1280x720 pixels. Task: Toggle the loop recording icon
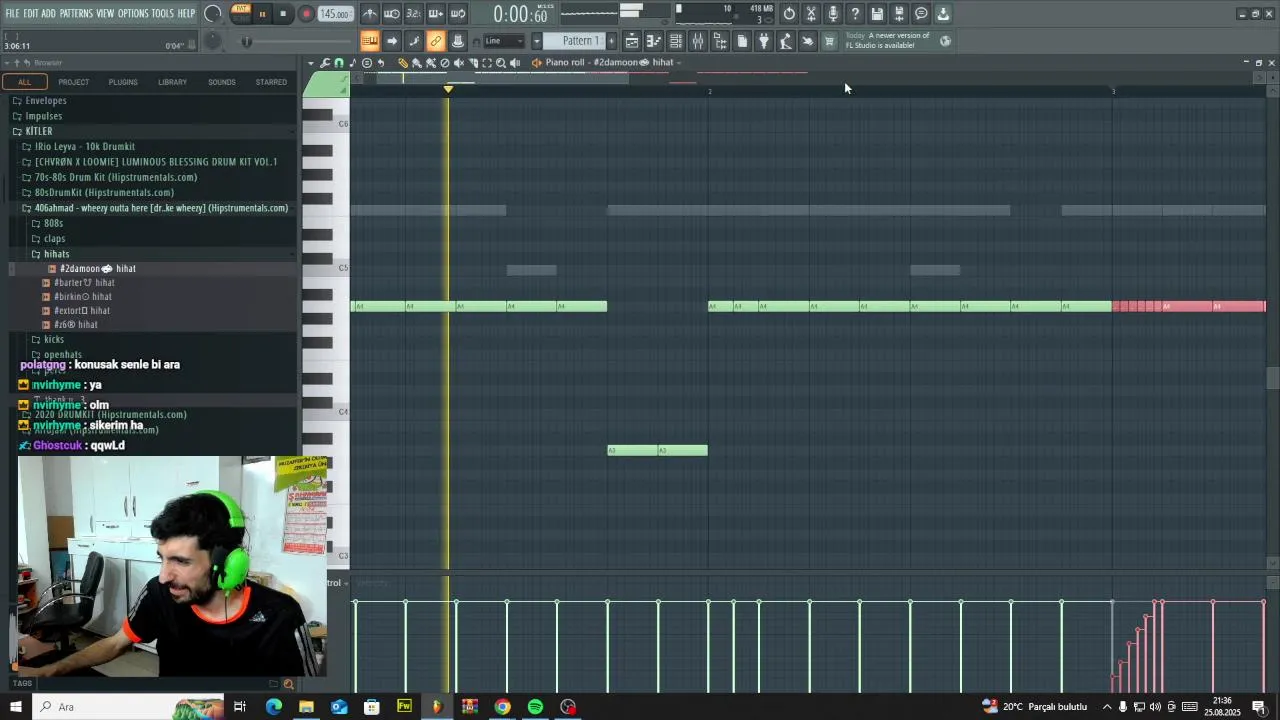point(458,14)
